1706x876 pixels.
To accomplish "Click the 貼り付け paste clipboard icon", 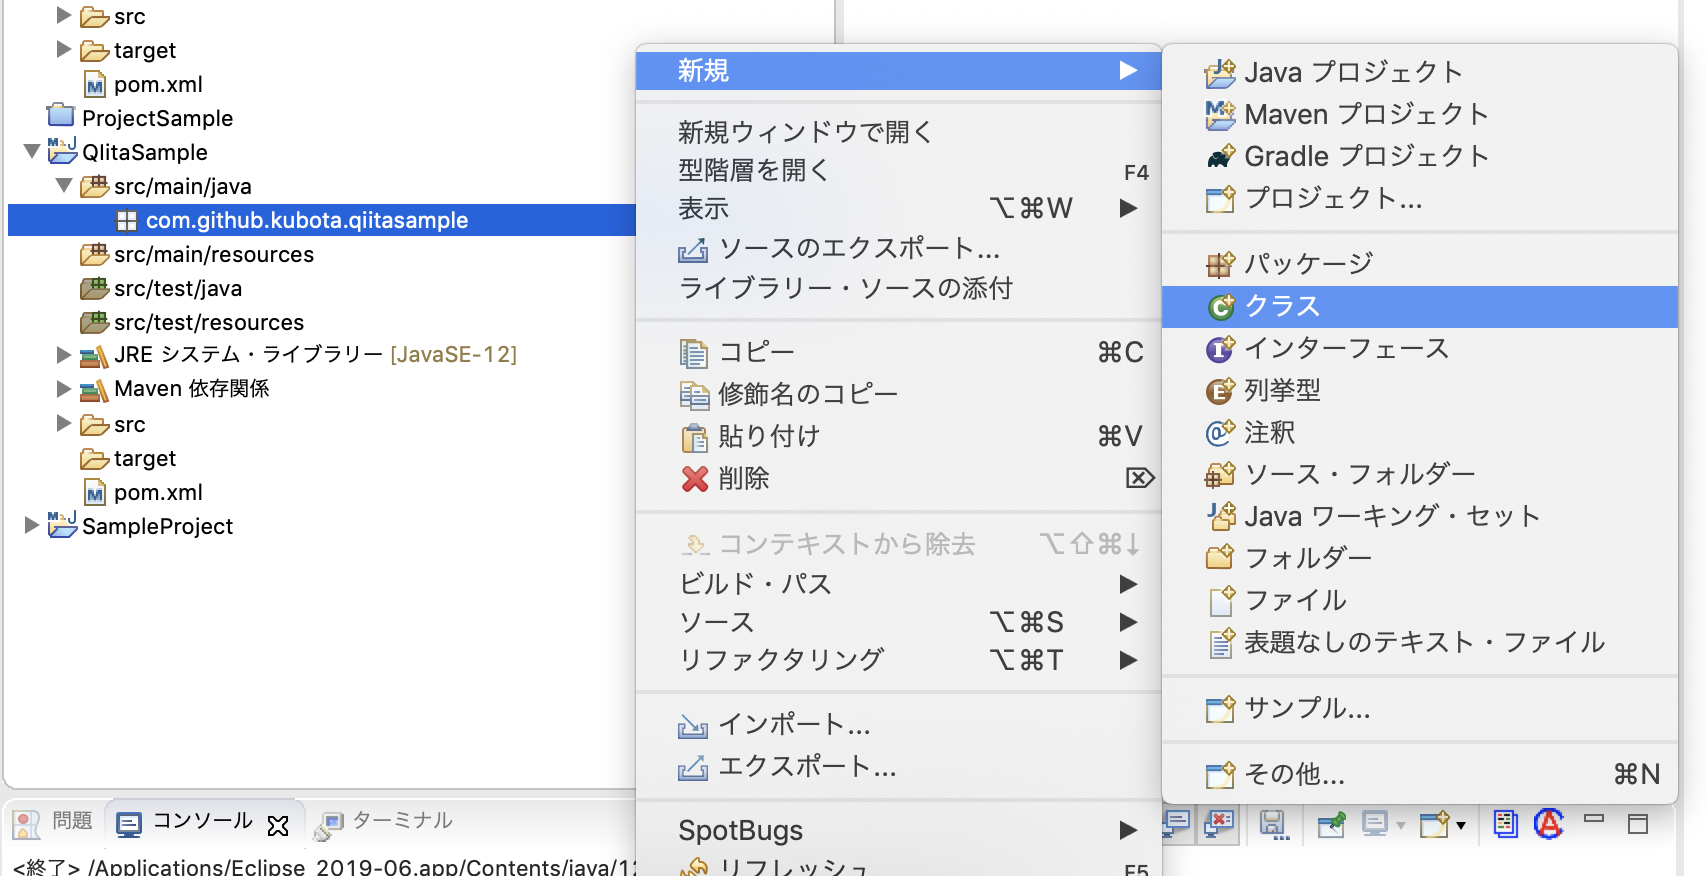I will pos(694,437).
